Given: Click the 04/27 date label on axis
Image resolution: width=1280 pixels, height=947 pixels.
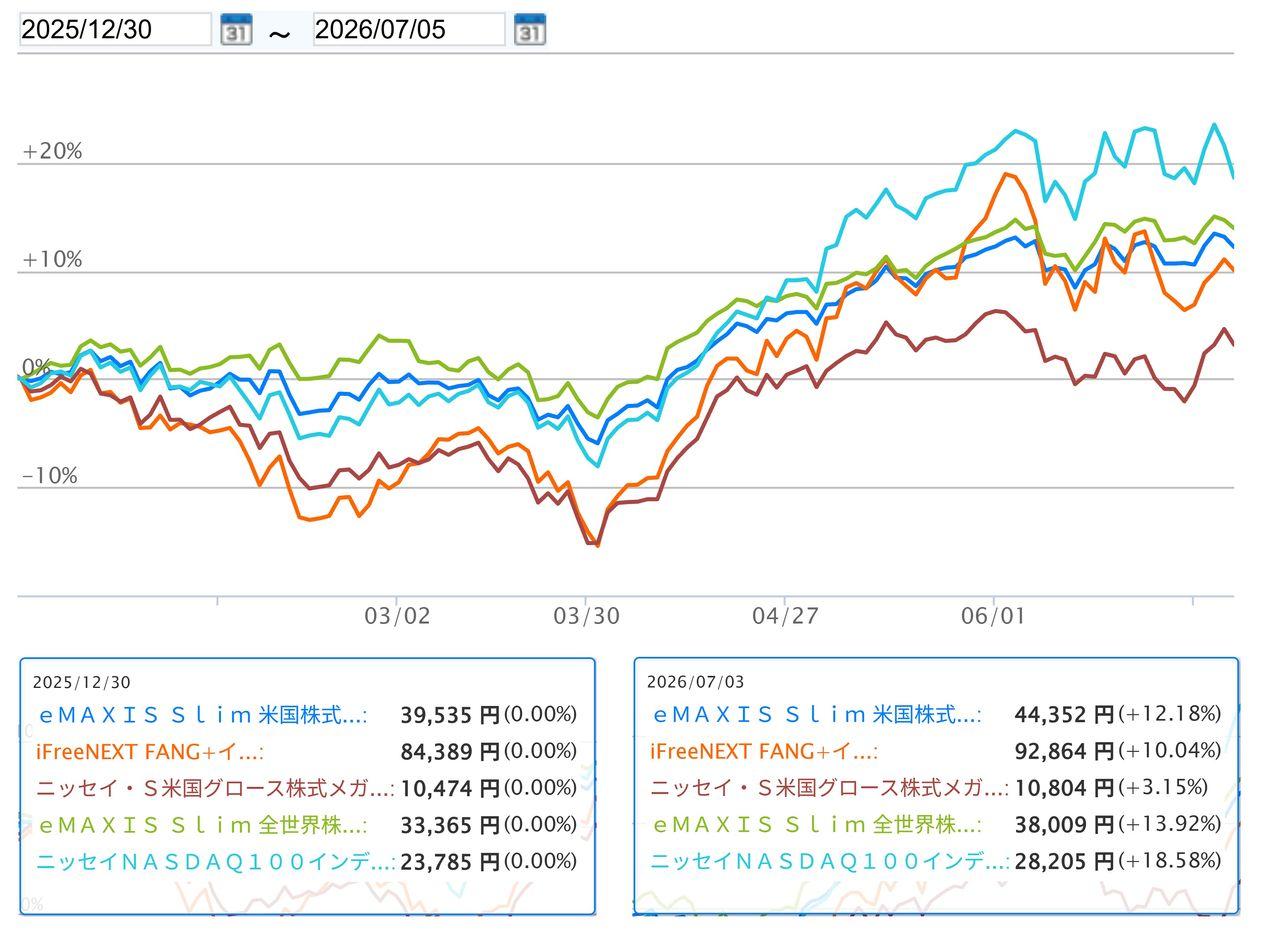Looking at the screenshot, I should 785,616.
